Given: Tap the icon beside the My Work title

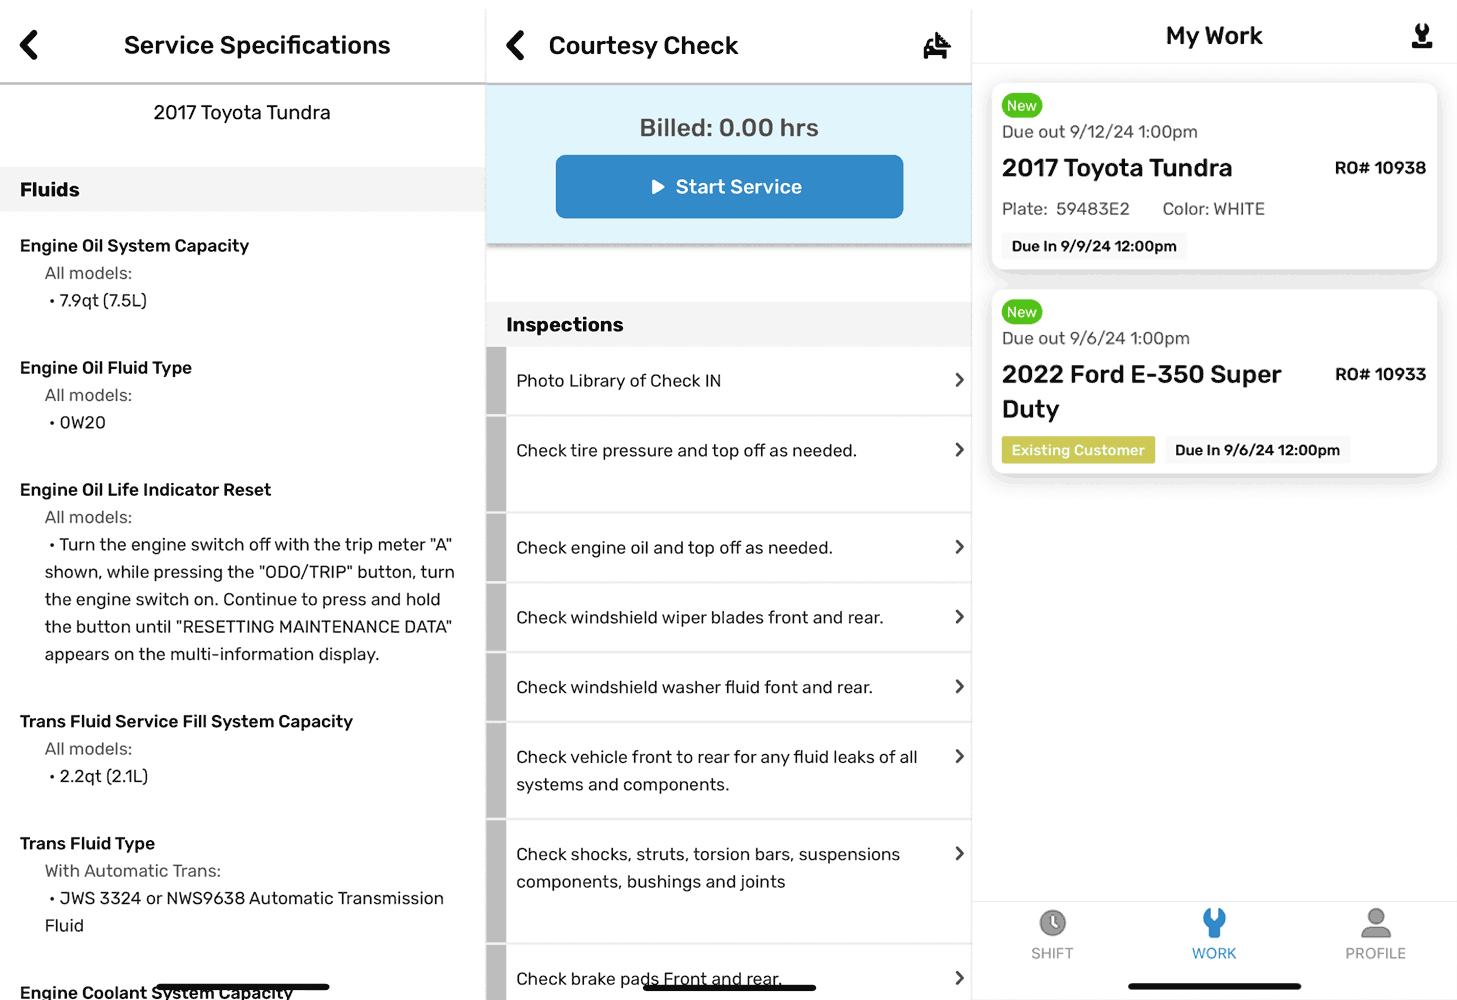Looking at the screenshot, I should 1421,36.
